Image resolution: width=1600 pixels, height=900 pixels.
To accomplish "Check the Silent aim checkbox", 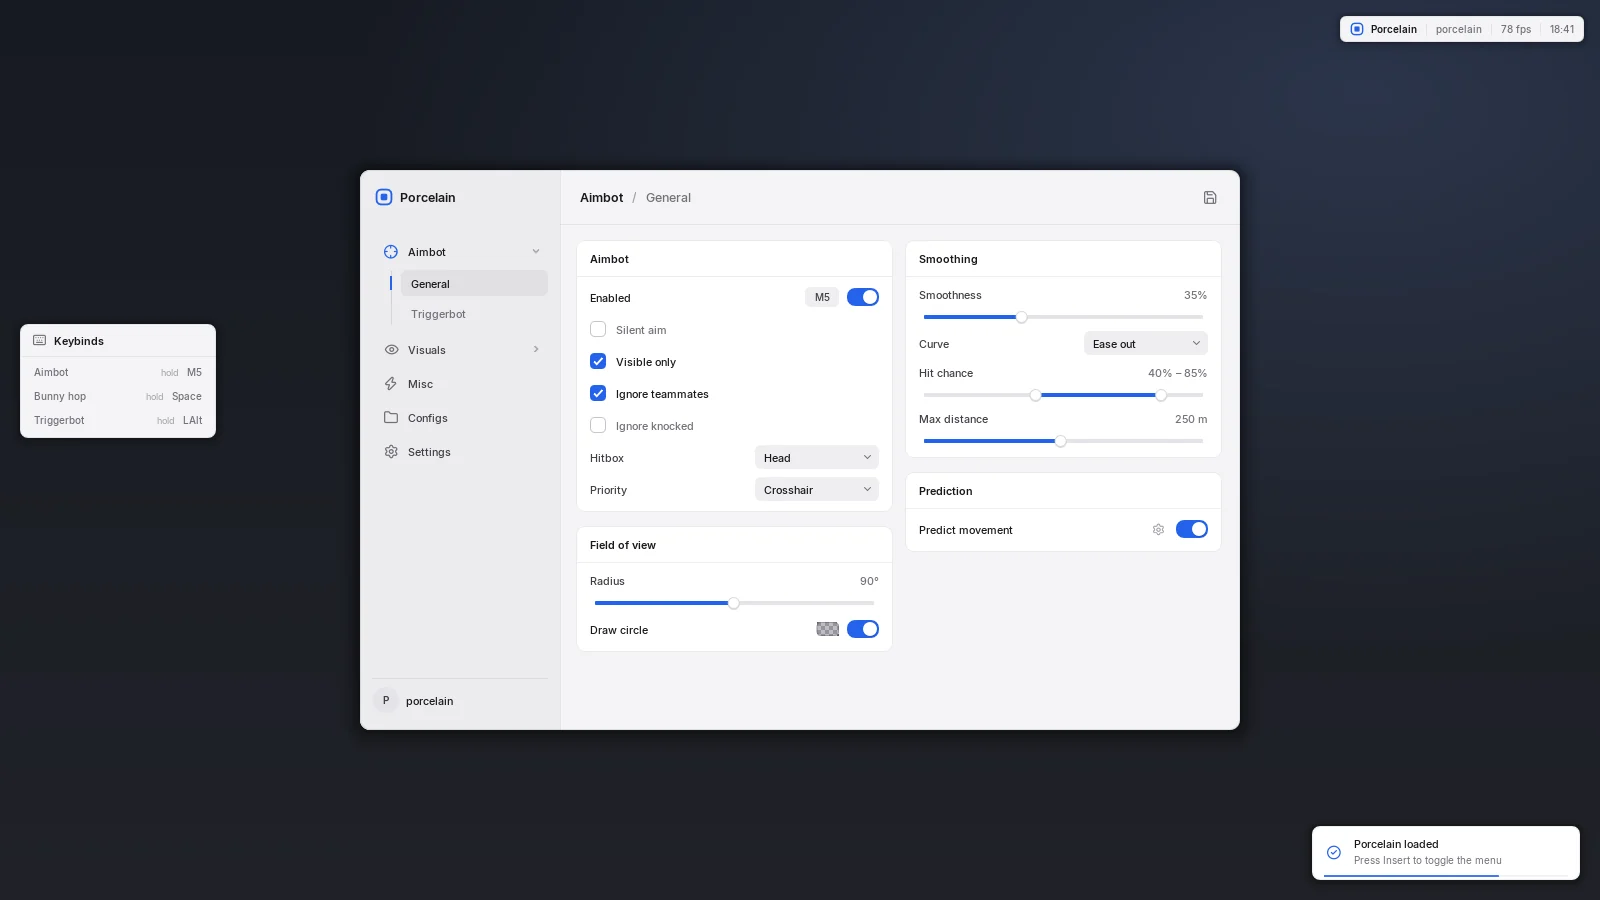I will click(598, 330).
